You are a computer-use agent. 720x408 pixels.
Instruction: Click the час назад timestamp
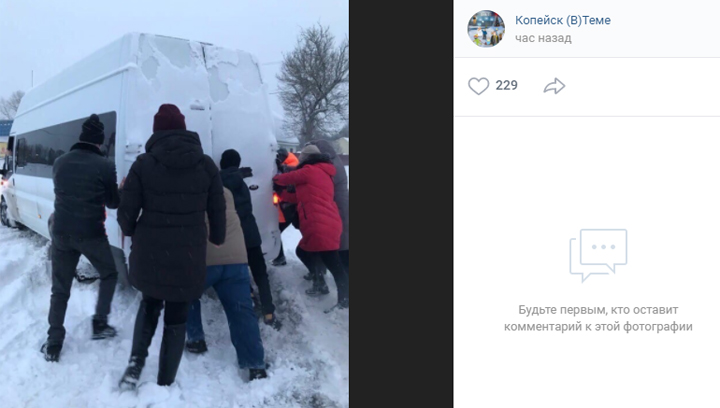pos(543,38)
